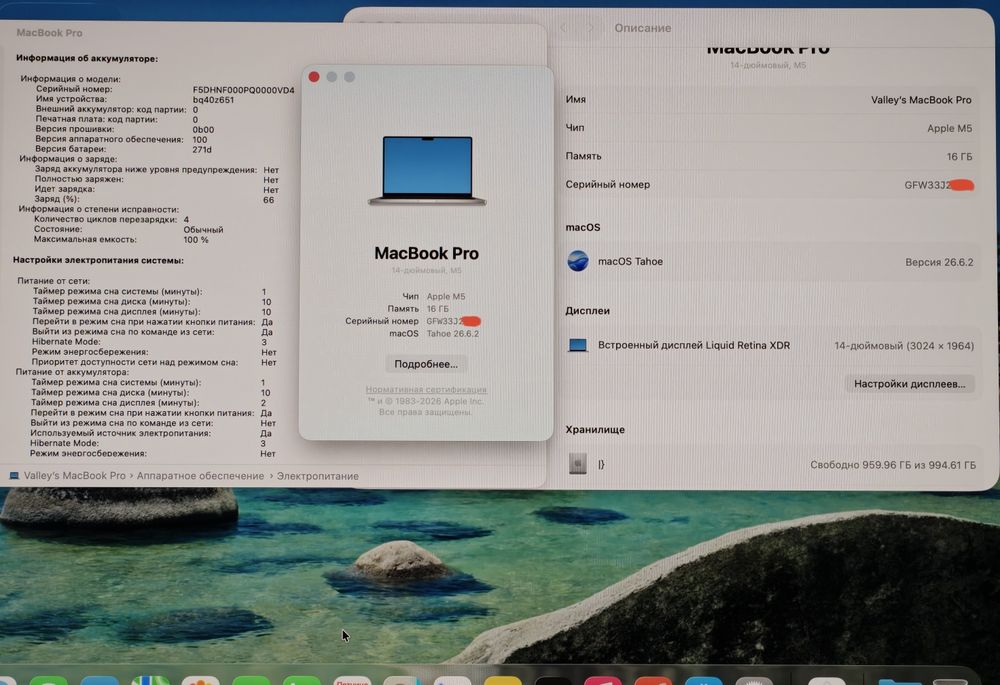Image resolution: width=1000 pixels, height=685 pixels.
Task: Click the Имя row showing Valley's MacBook Pro
Action: (x=768, y=99)
